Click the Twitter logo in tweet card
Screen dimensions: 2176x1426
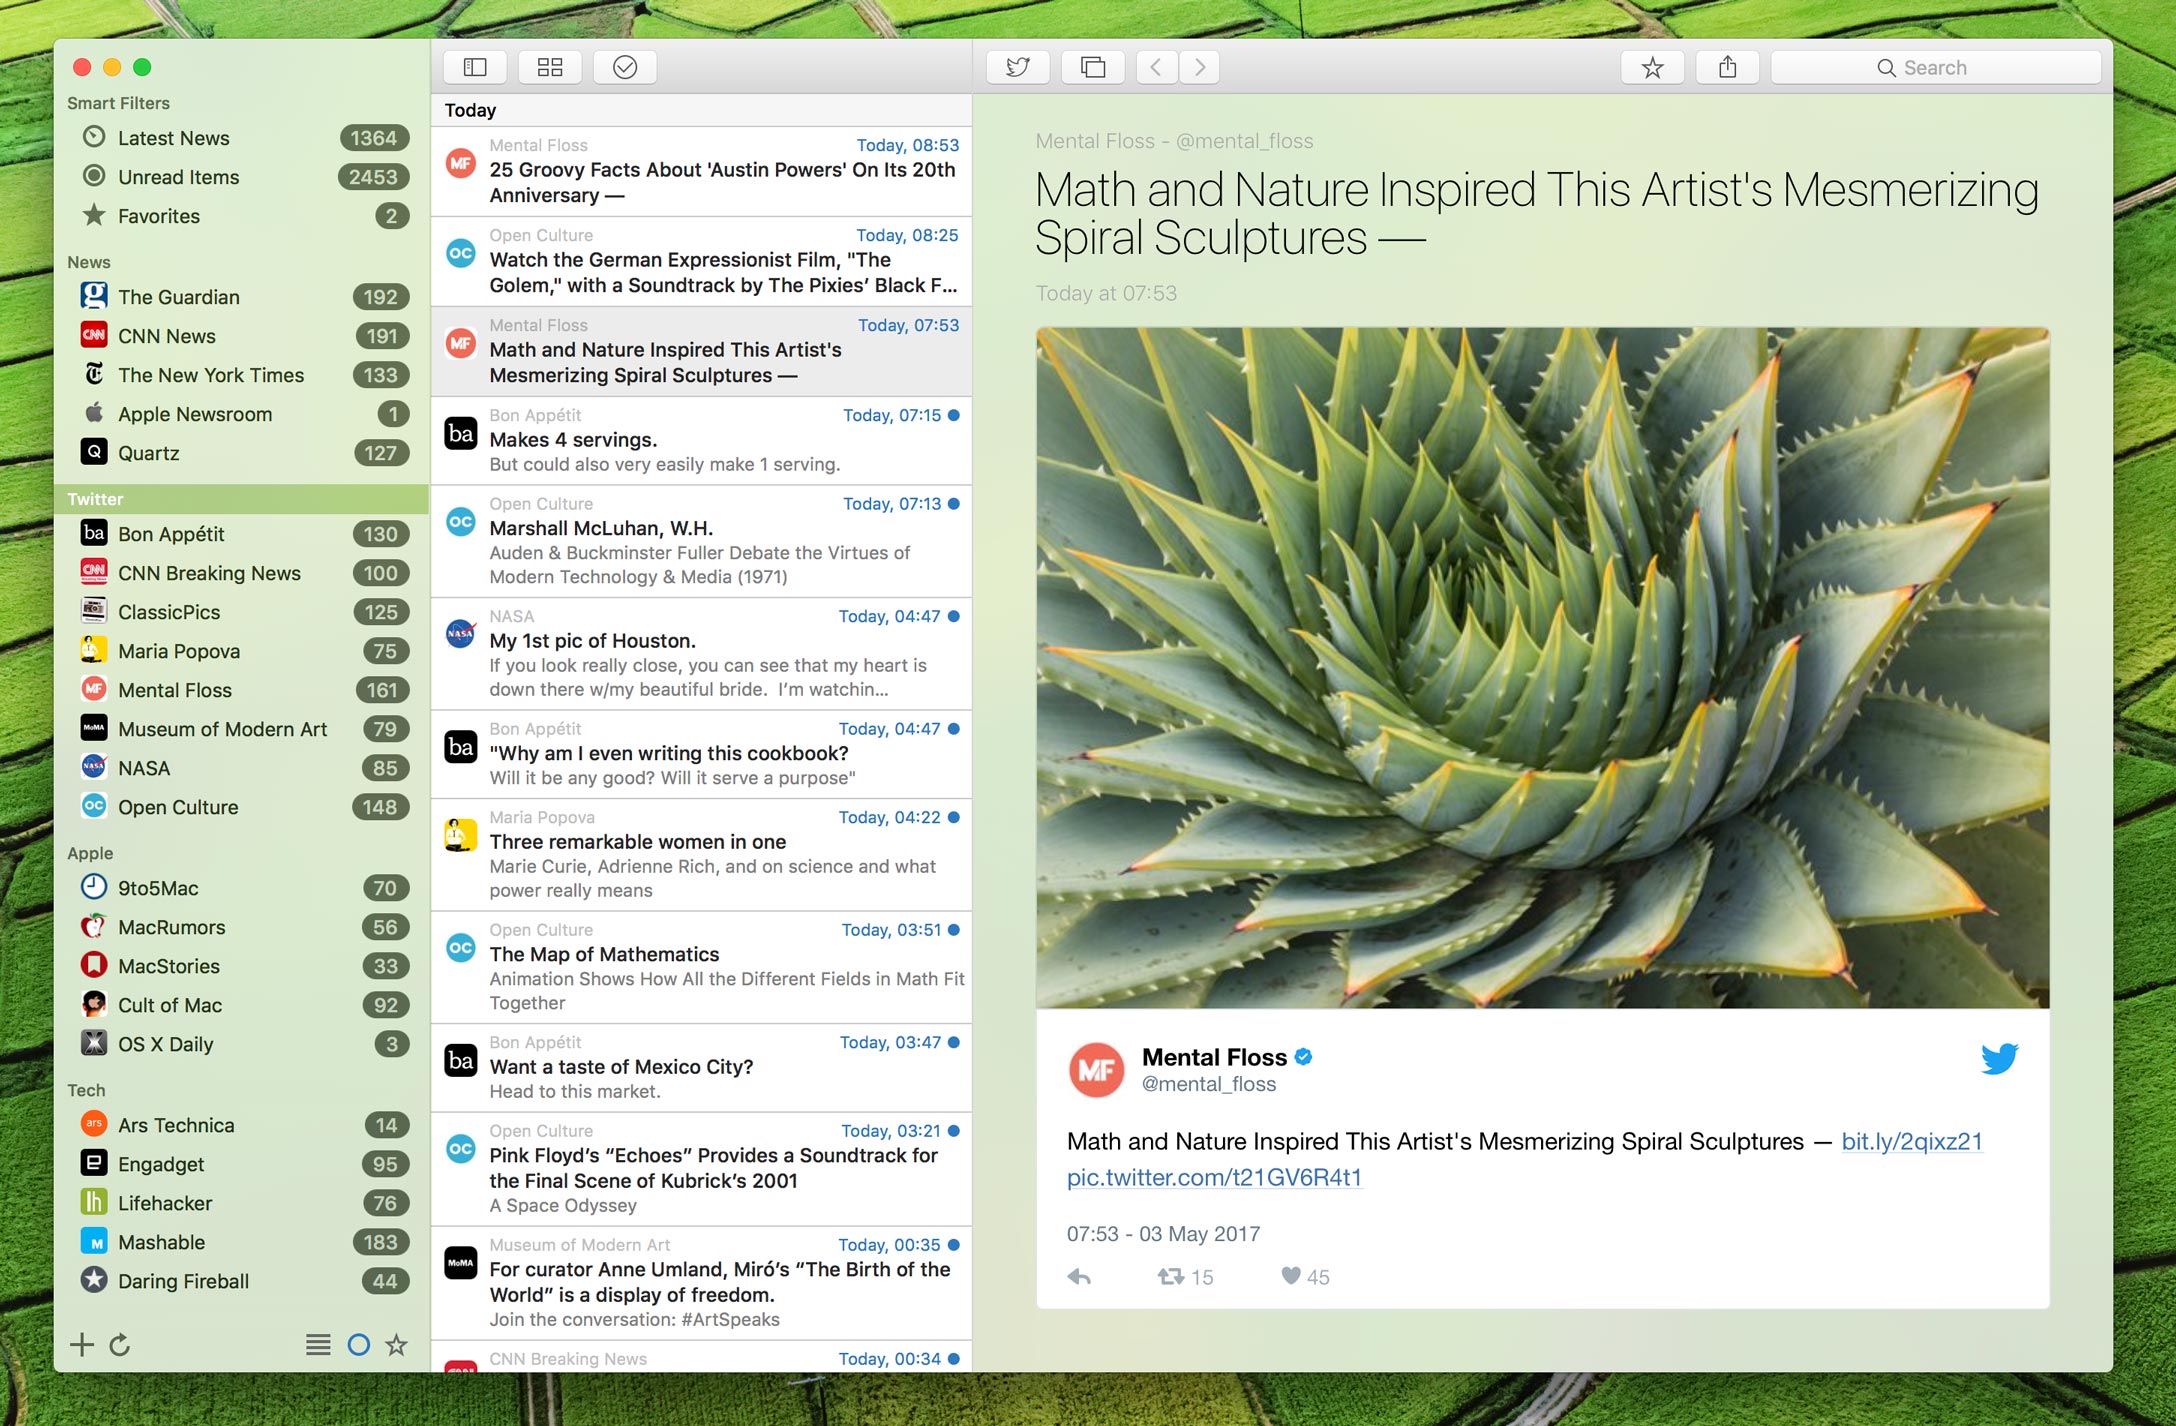[2000, 1058]
